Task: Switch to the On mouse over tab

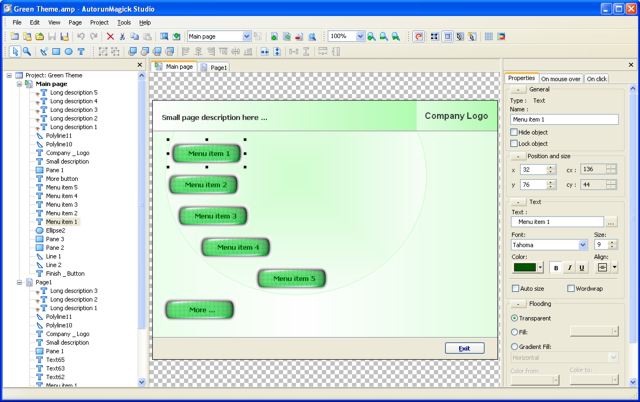Action: 560,79
